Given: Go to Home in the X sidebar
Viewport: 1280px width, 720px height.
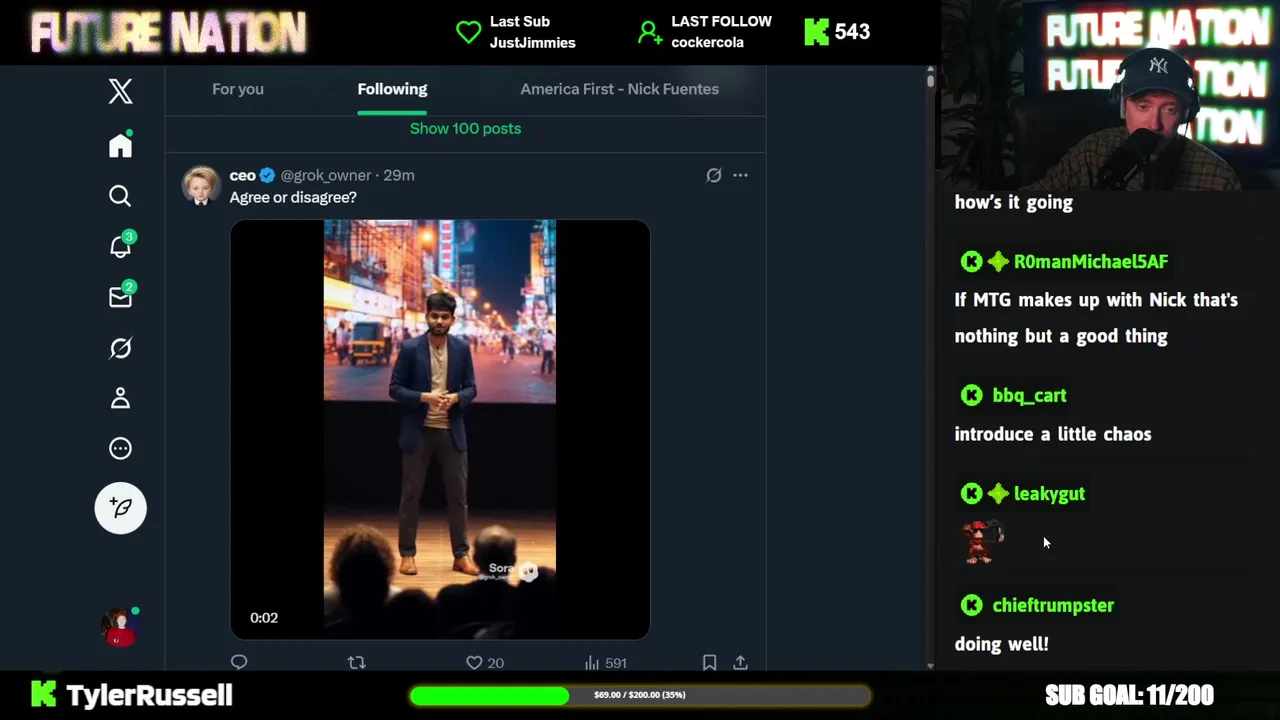Looking at the screenshot, I should (120, 145).
